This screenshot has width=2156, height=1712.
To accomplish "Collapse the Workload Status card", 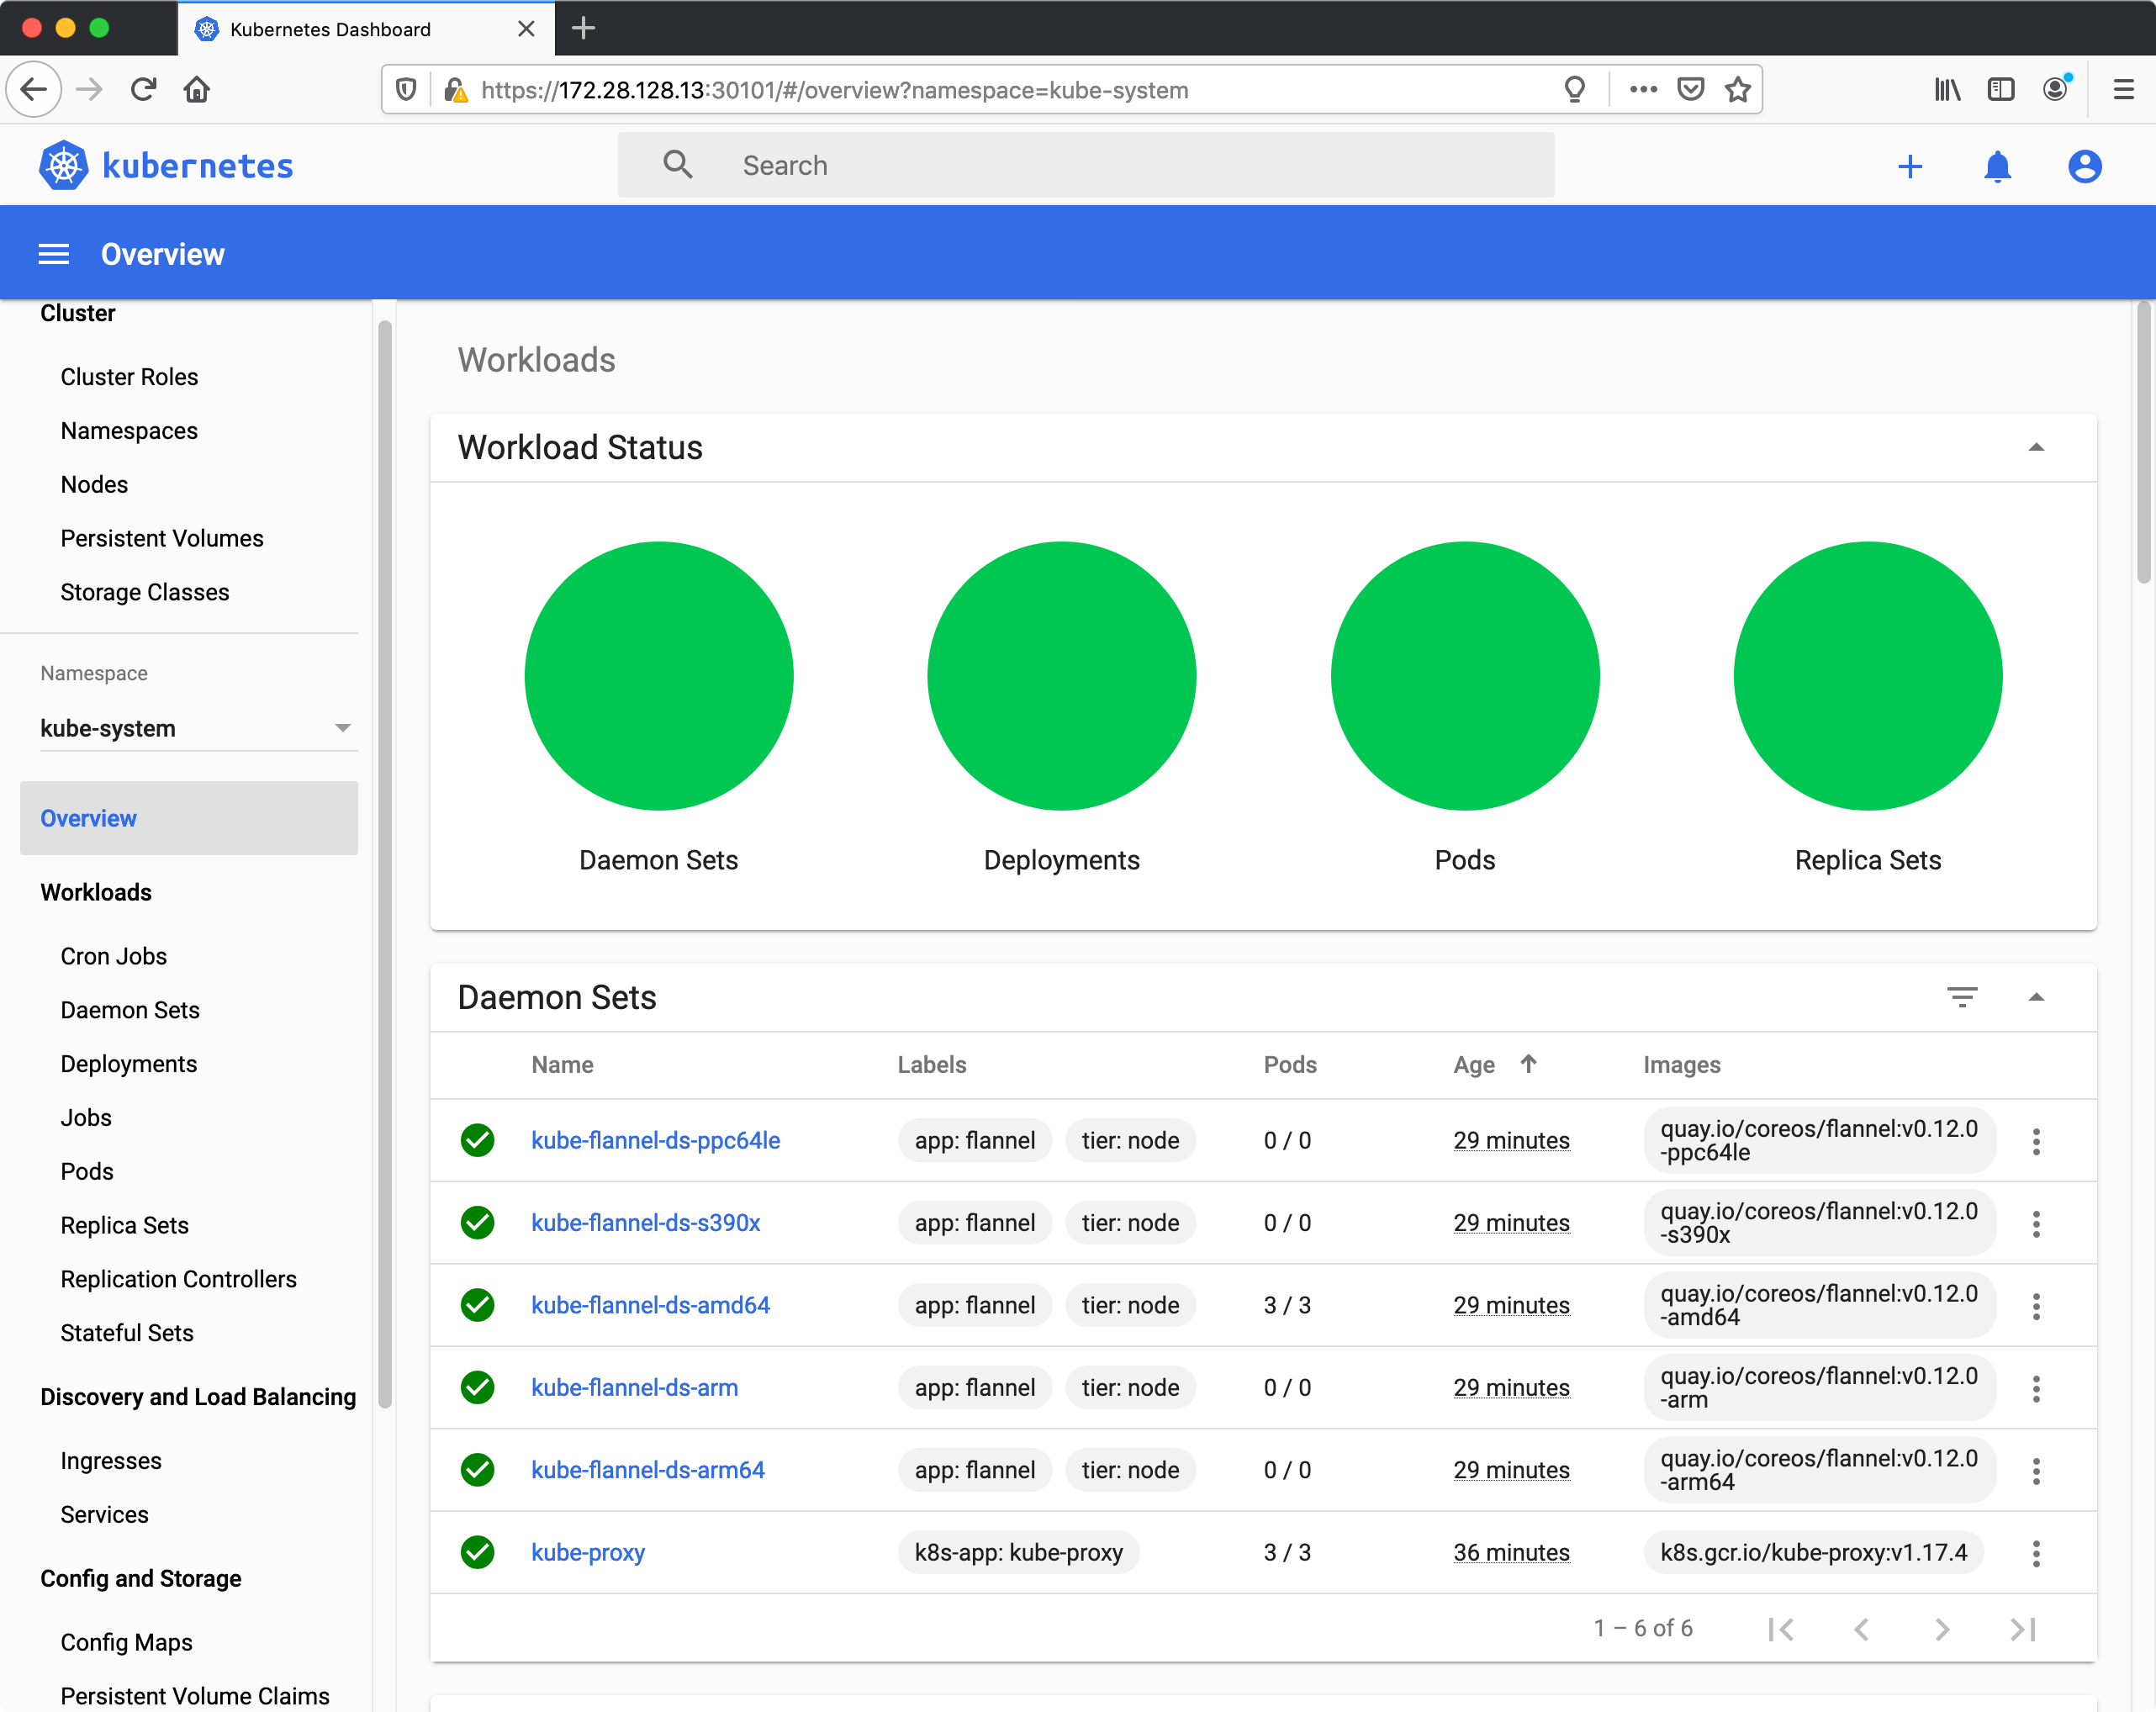I will coord(2035,447).
